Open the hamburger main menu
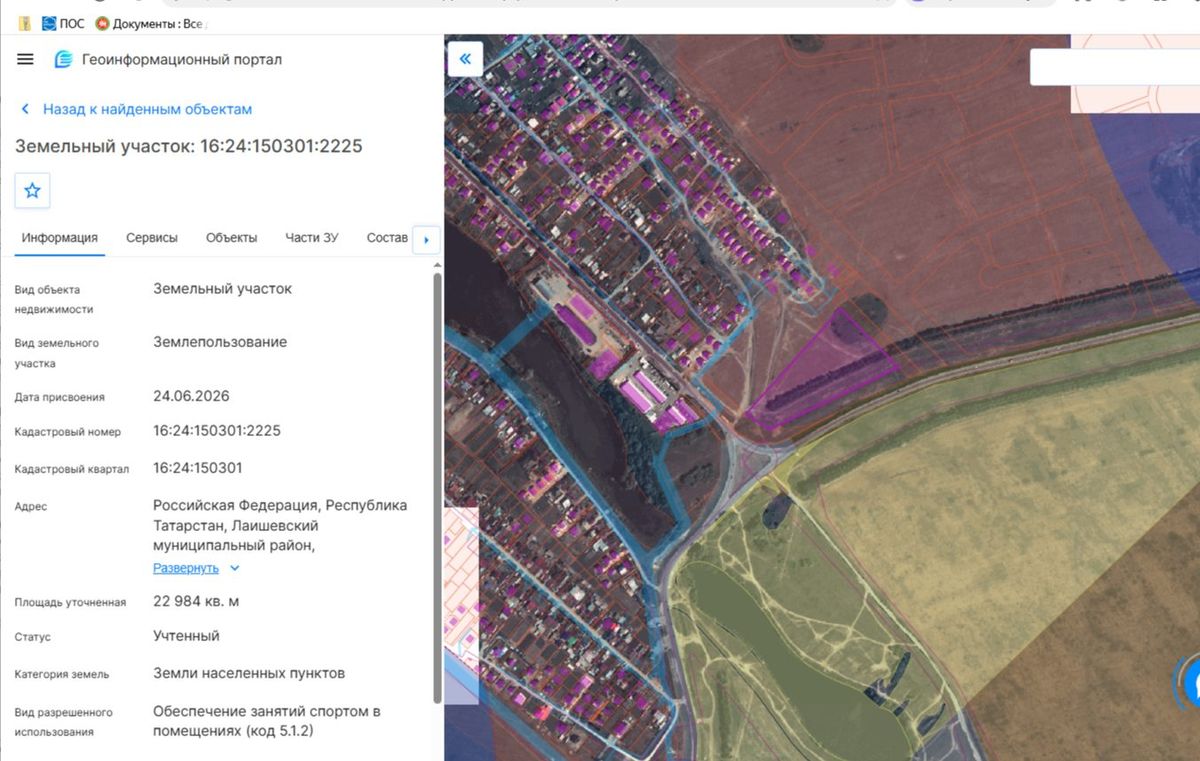This screenshot has height=761, width=1200. [25, 59]
